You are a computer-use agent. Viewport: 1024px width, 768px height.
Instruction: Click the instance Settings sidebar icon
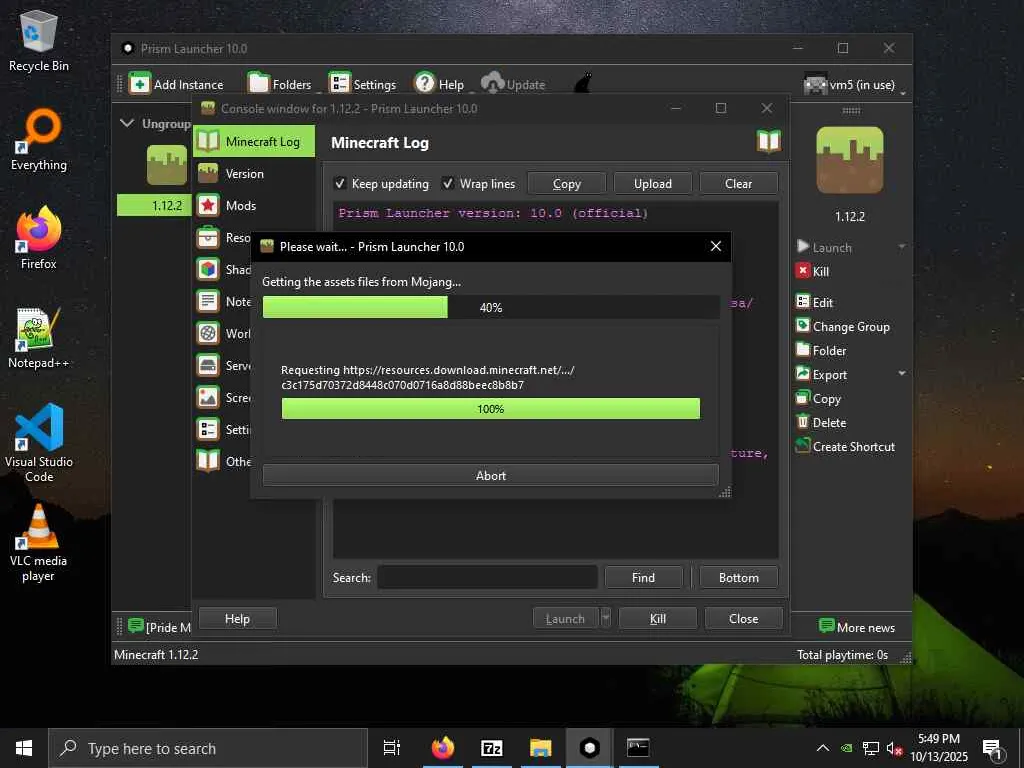[208, 429]
